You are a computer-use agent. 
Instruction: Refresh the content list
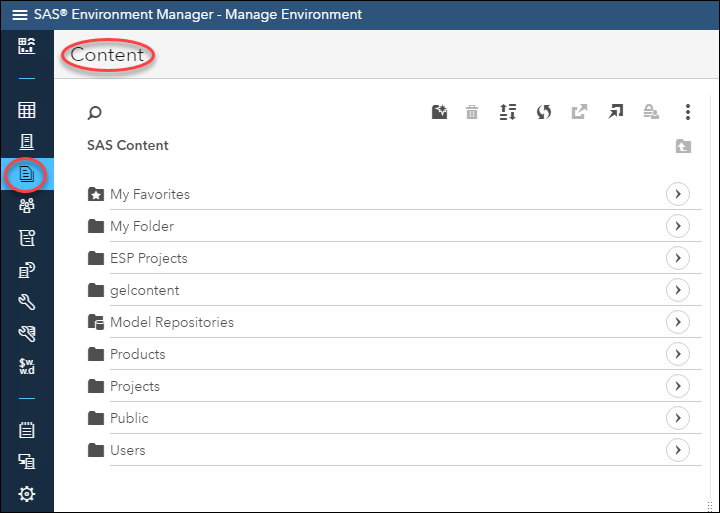point(544,112)
